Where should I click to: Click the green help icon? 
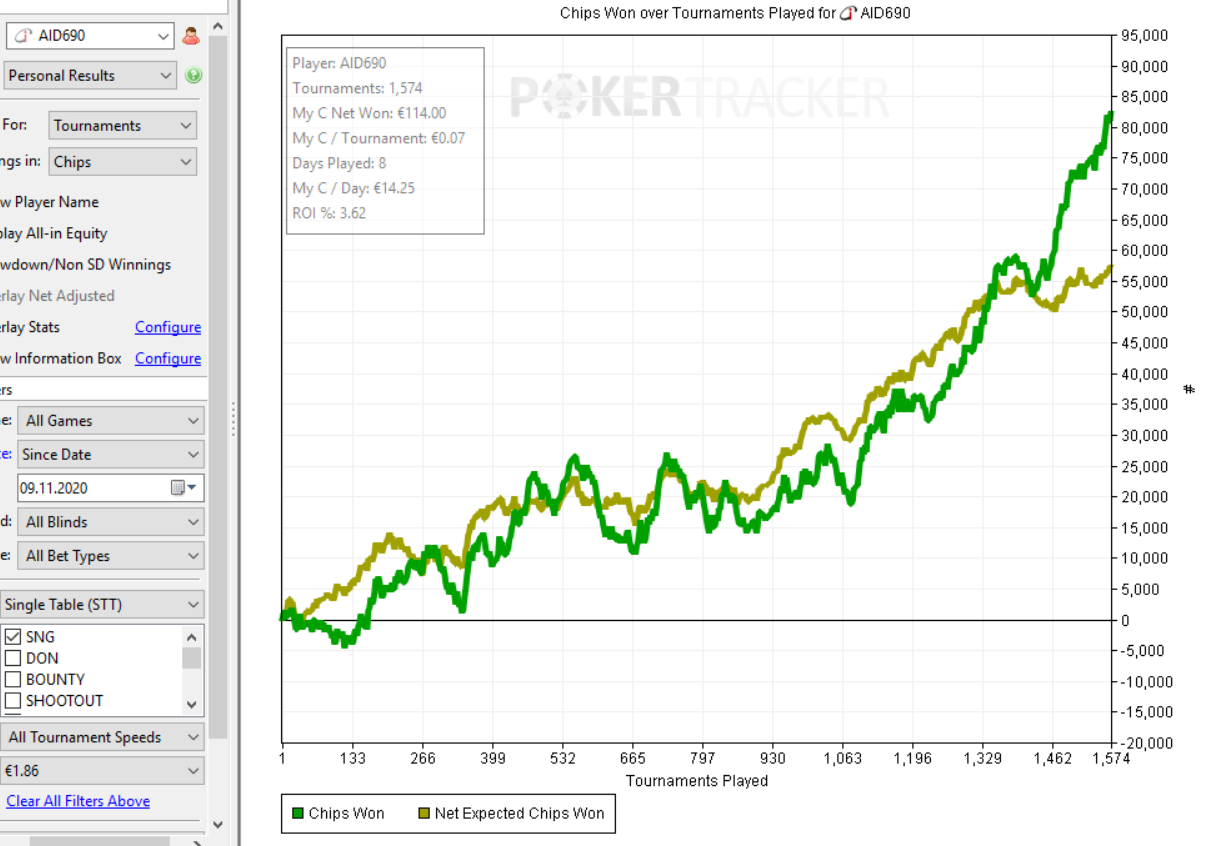[193, 75]
